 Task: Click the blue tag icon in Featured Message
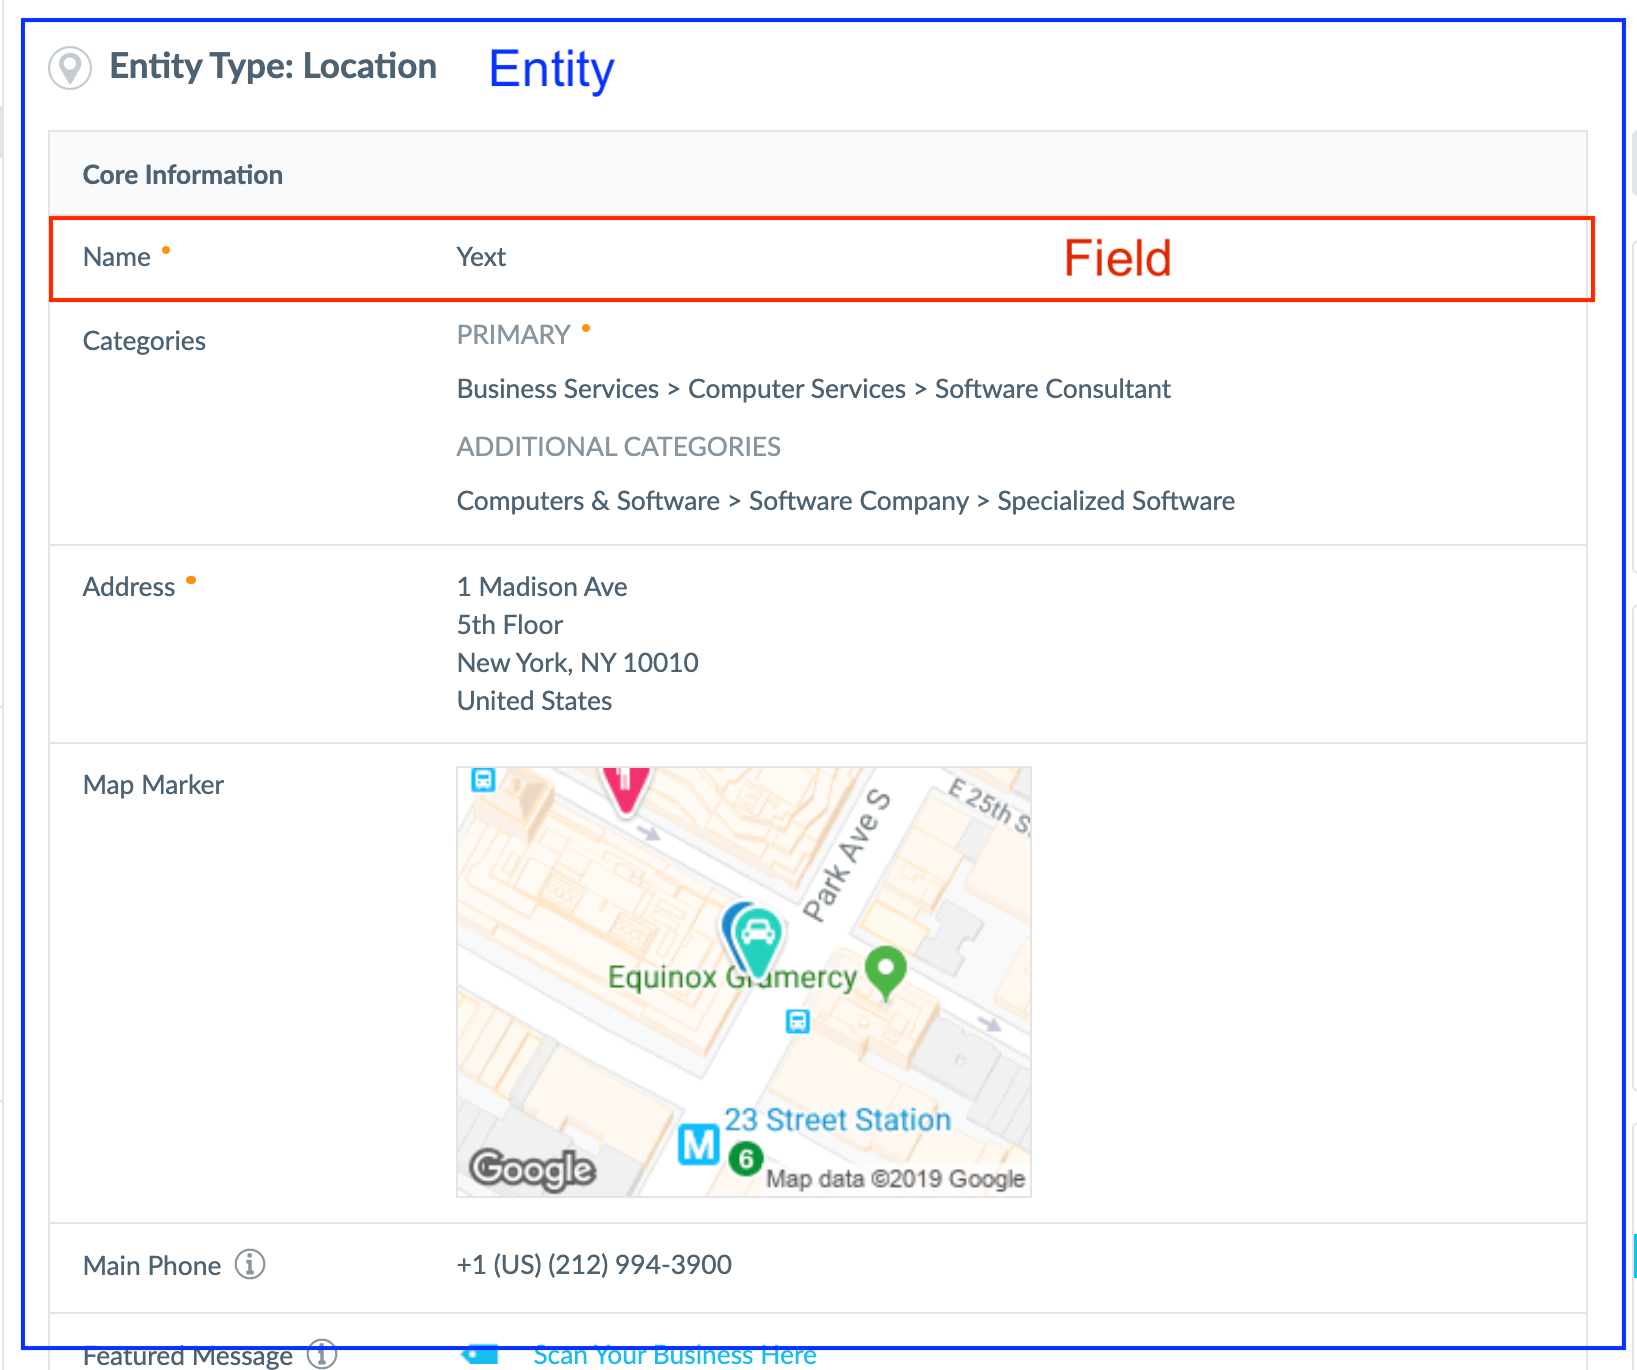point(480,1355)
